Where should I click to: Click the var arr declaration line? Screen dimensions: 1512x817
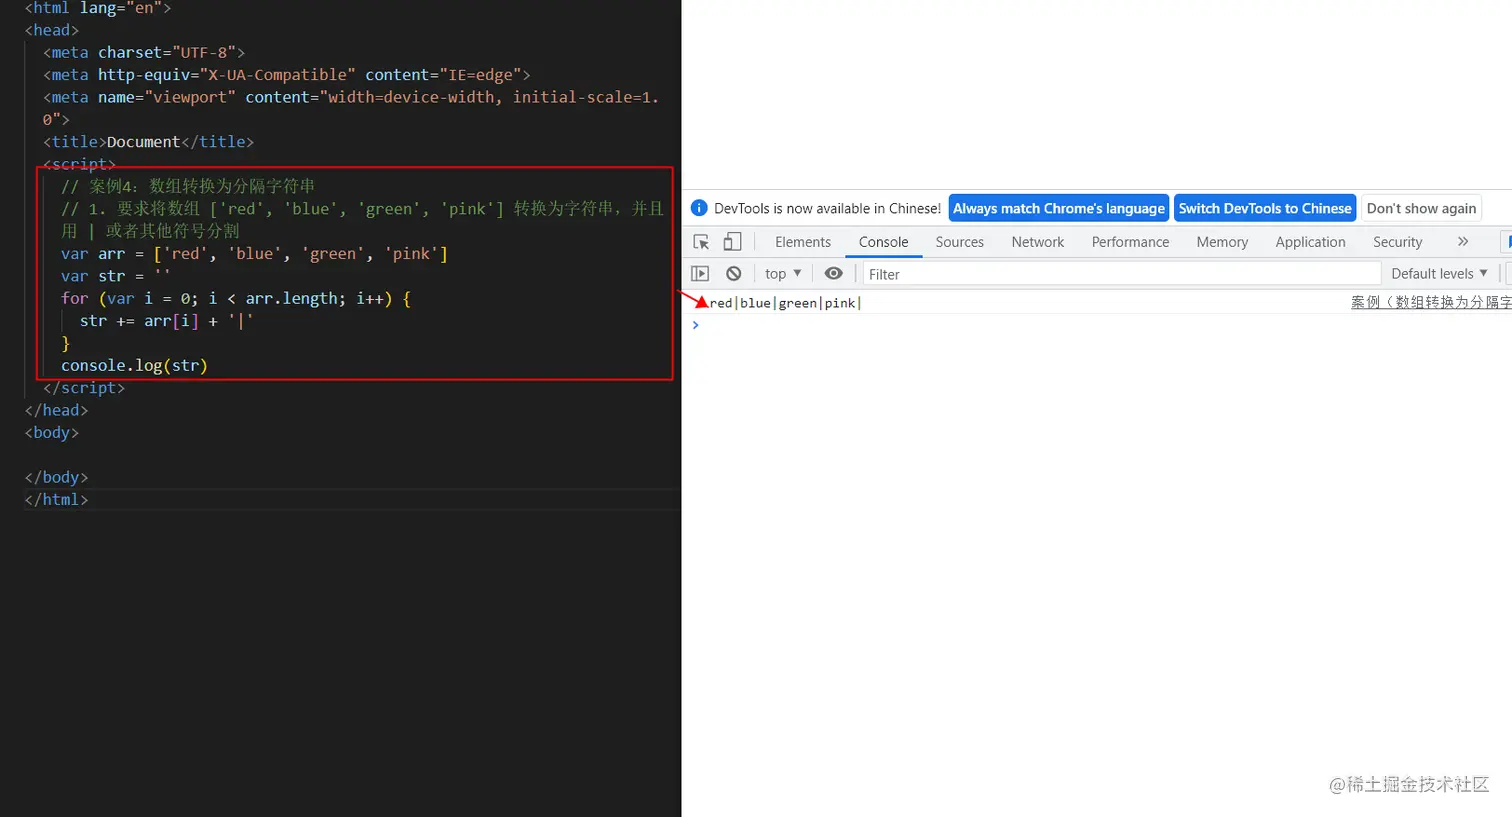[x=254, y=253]
